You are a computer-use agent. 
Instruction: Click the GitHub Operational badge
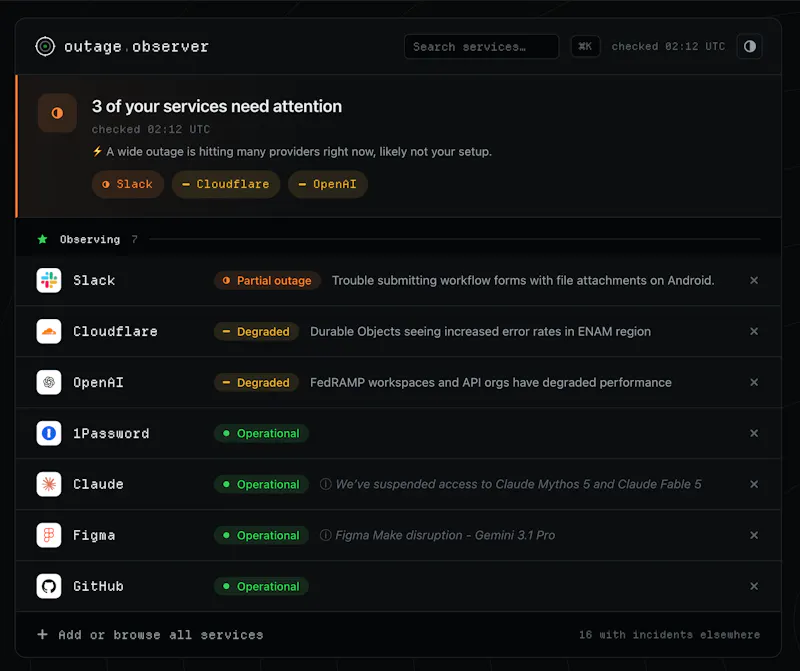pyautogui.click(x=261, y=586)
